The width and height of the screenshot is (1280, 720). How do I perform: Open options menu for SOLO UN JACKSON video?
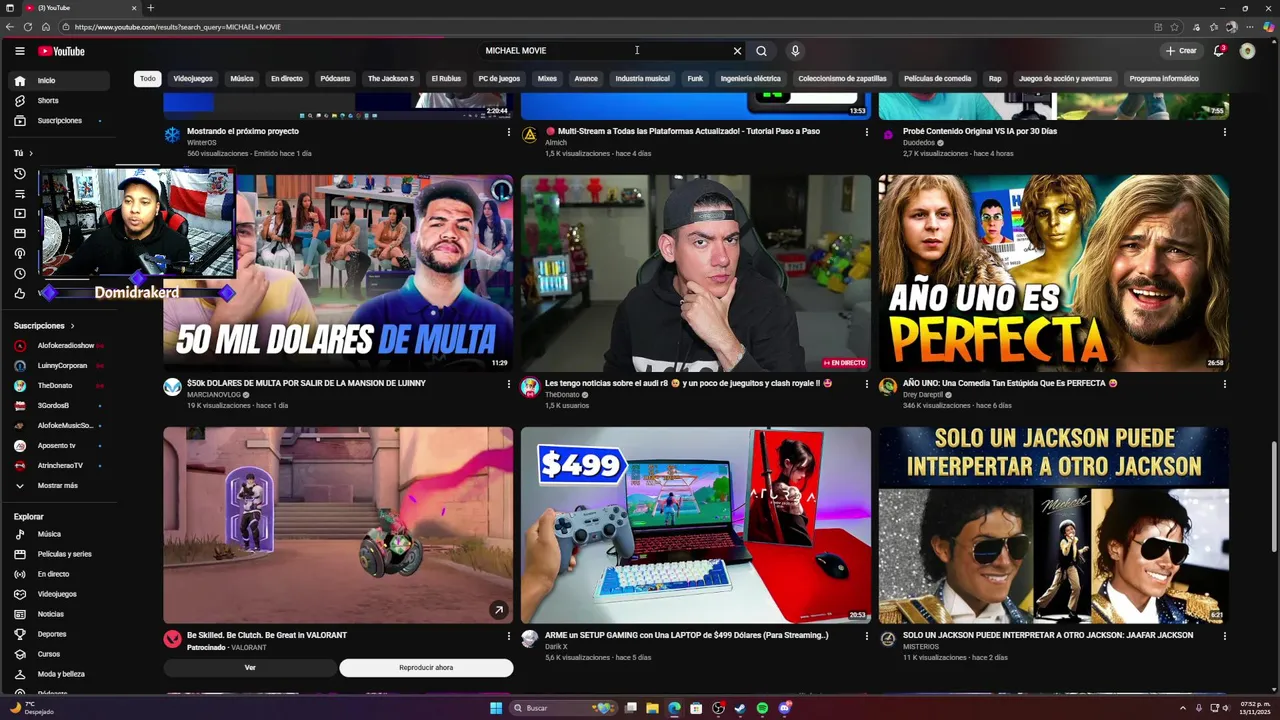point(1224,636)
